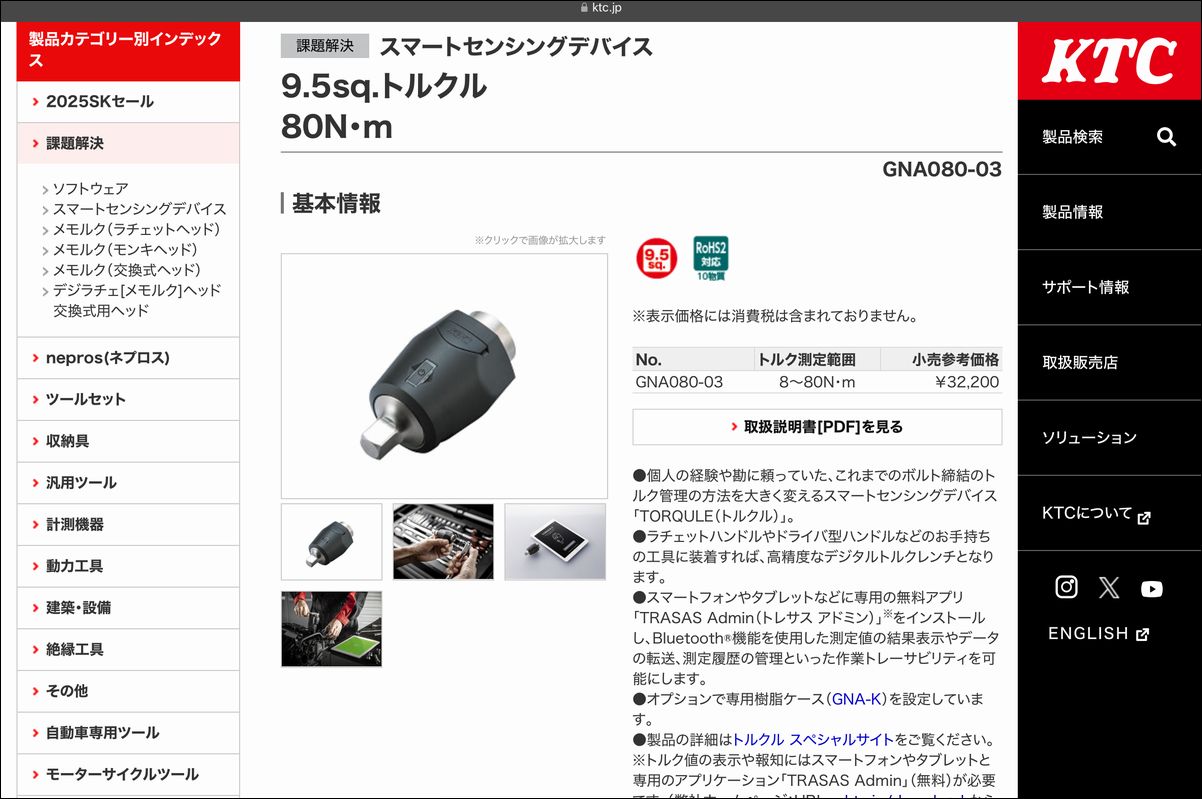This screenshot has width=1202, height=799.
Task: Open the 2025SKセール menu item
Action: click(x=128, y=101)
